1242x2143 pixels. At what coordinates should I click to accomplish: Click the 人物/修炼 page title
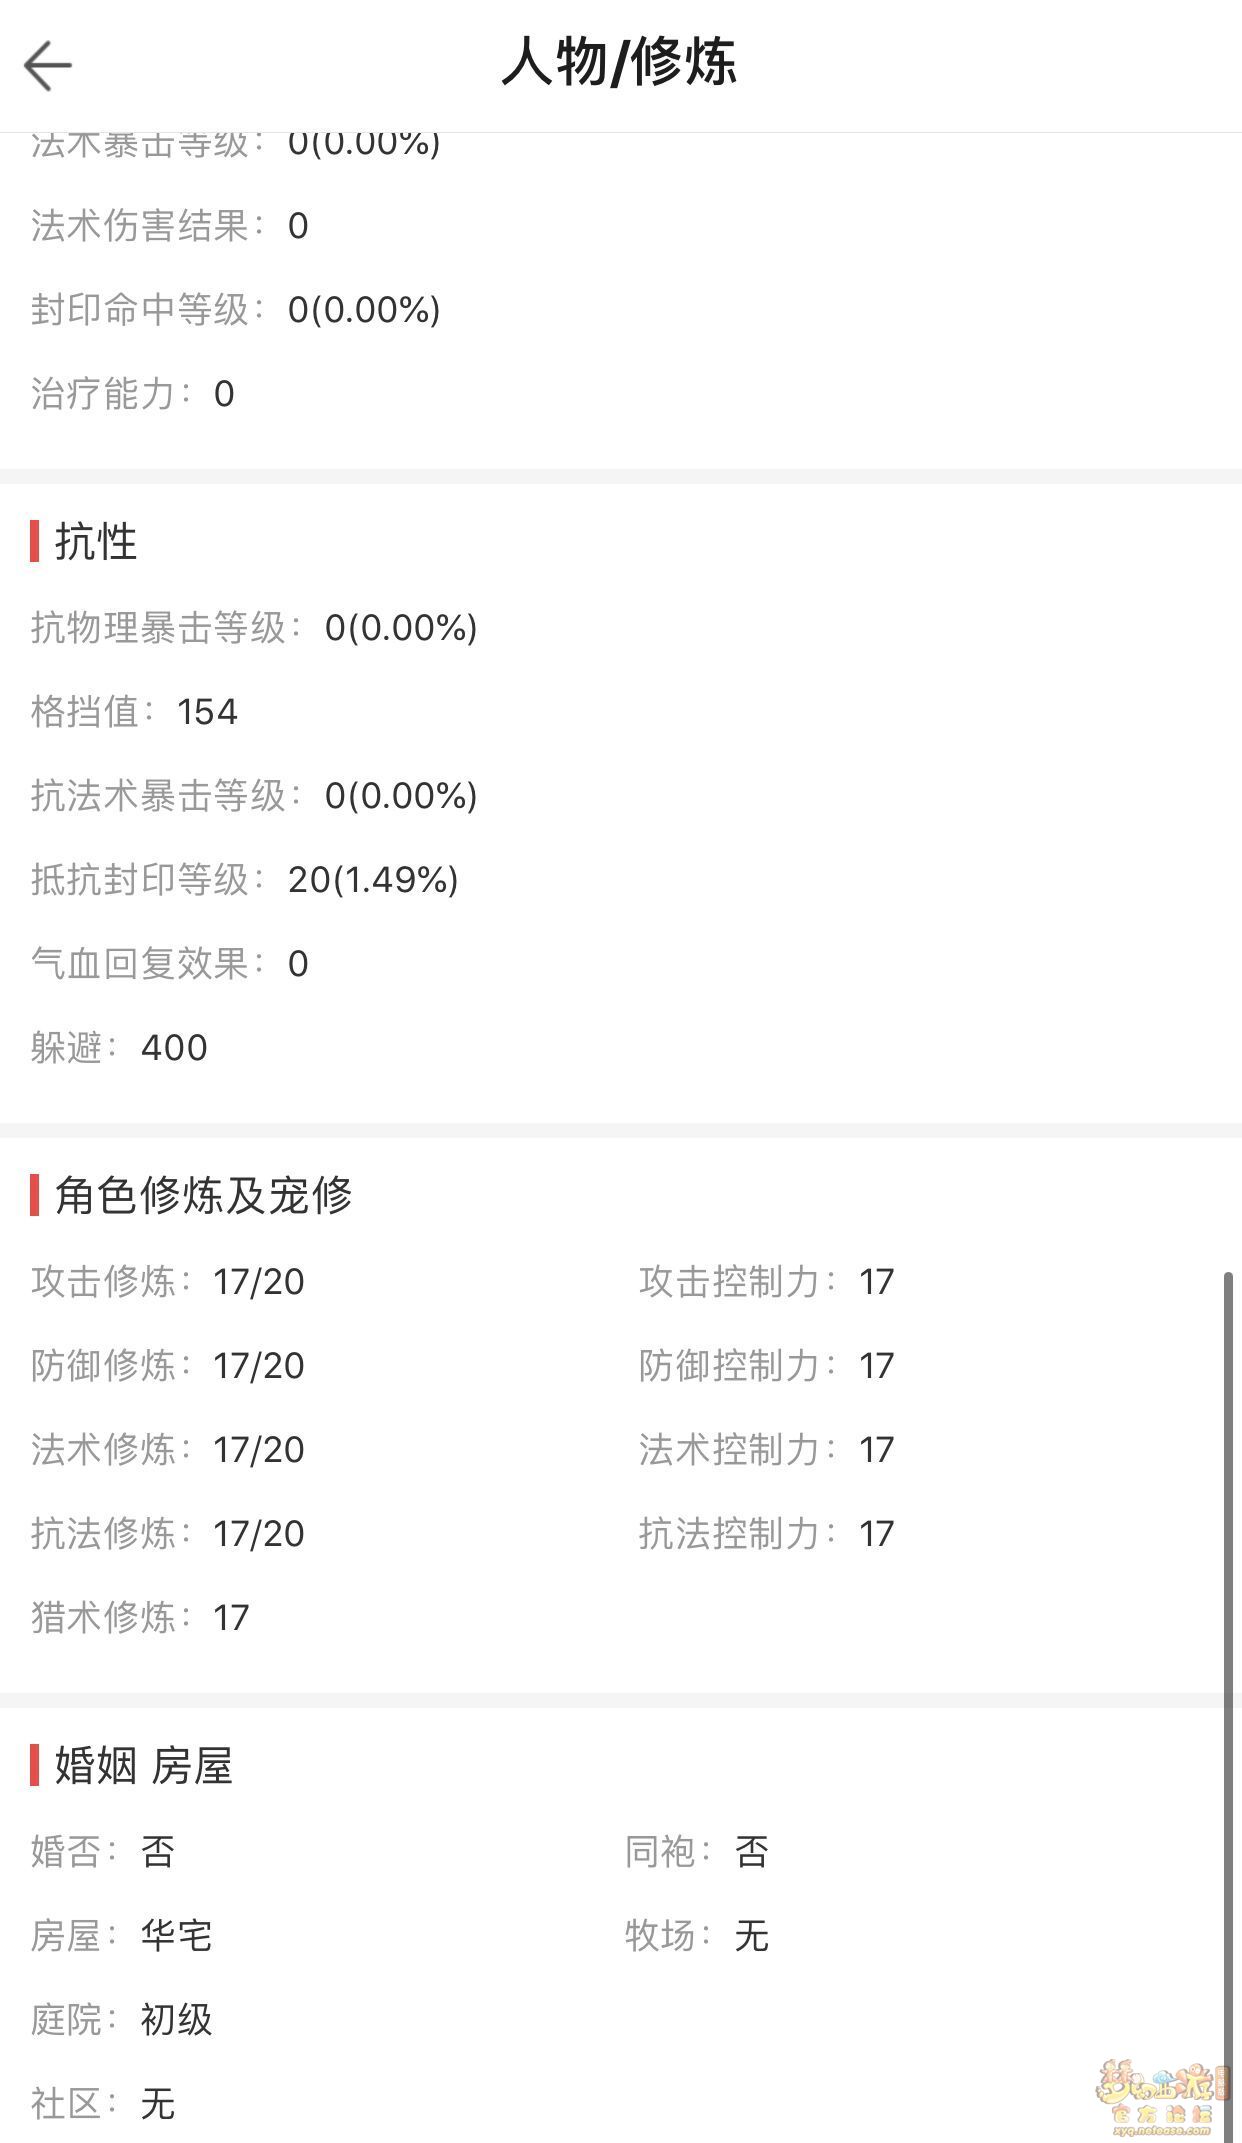pos(619,62)
